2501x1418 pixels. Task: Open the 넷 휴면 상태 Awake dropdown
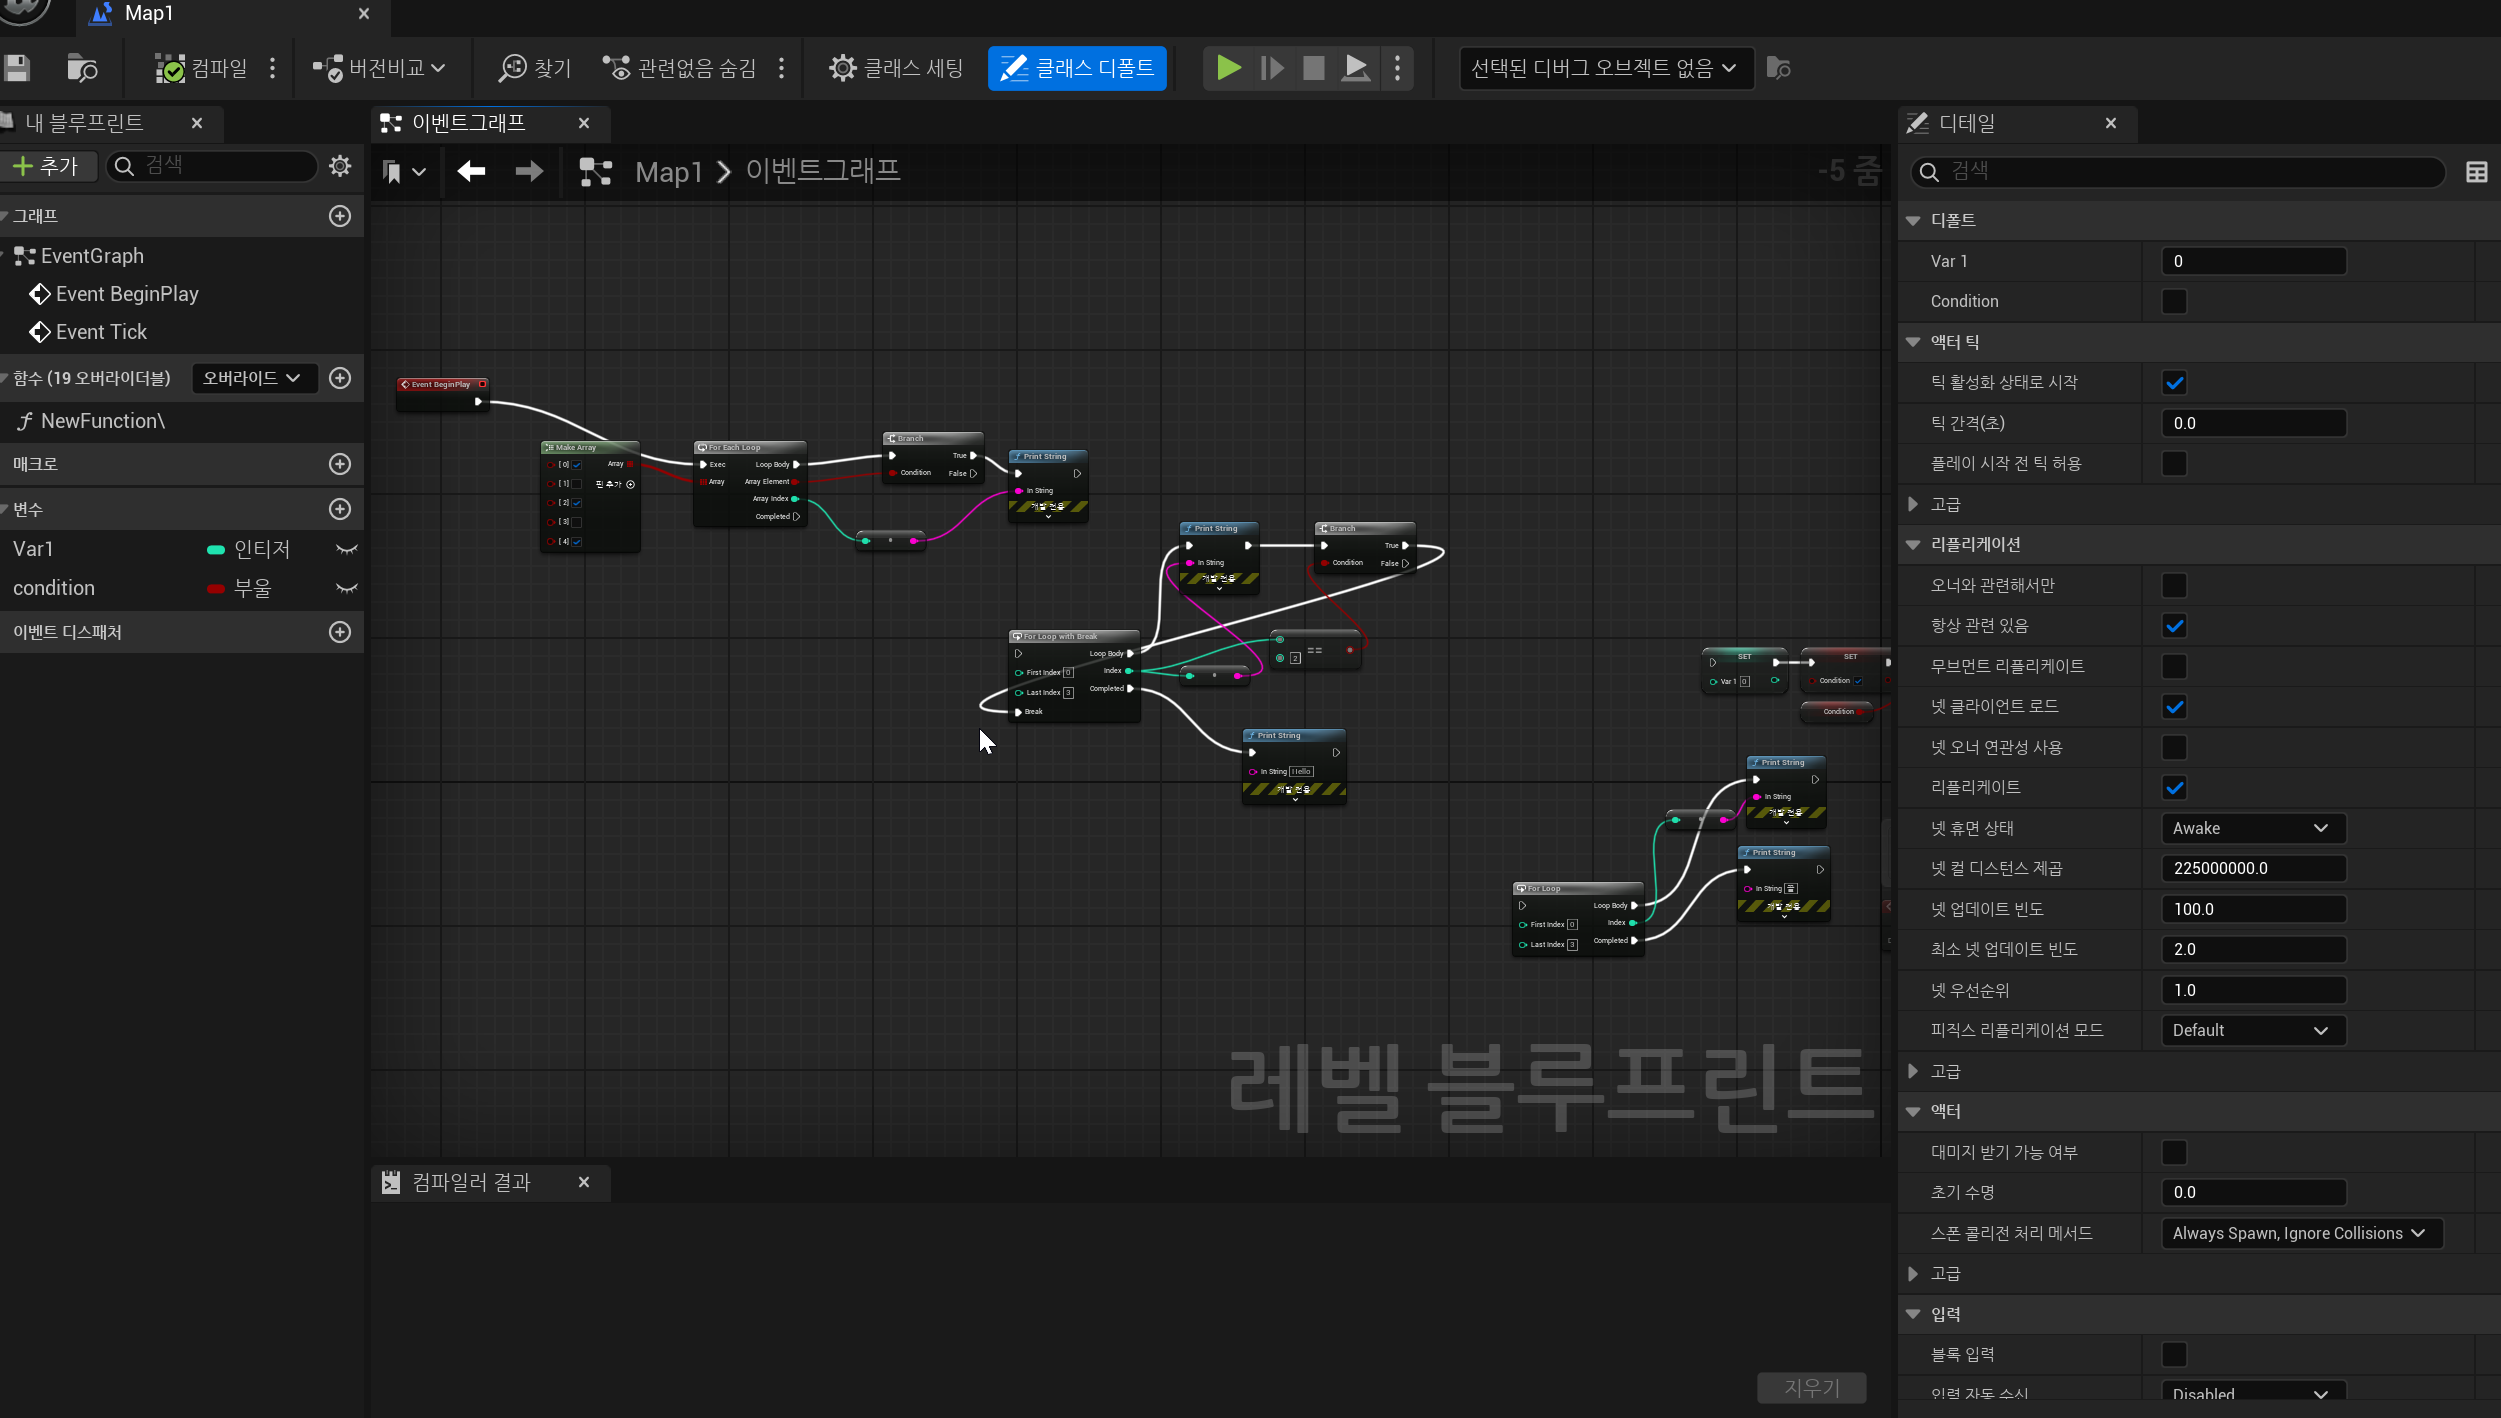(2252, 828)
